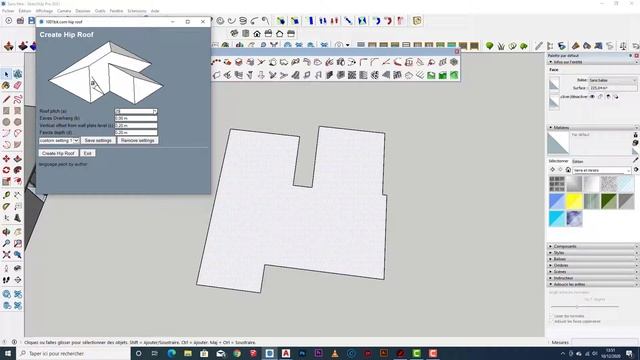Expand the Instructeur panel

[x=593, y=278]
